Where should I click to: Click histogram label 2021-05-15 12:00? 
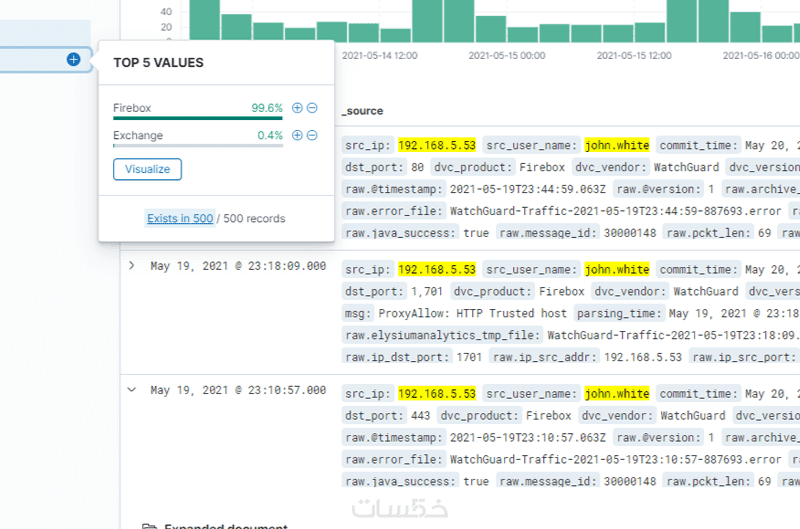click(634, 56)
